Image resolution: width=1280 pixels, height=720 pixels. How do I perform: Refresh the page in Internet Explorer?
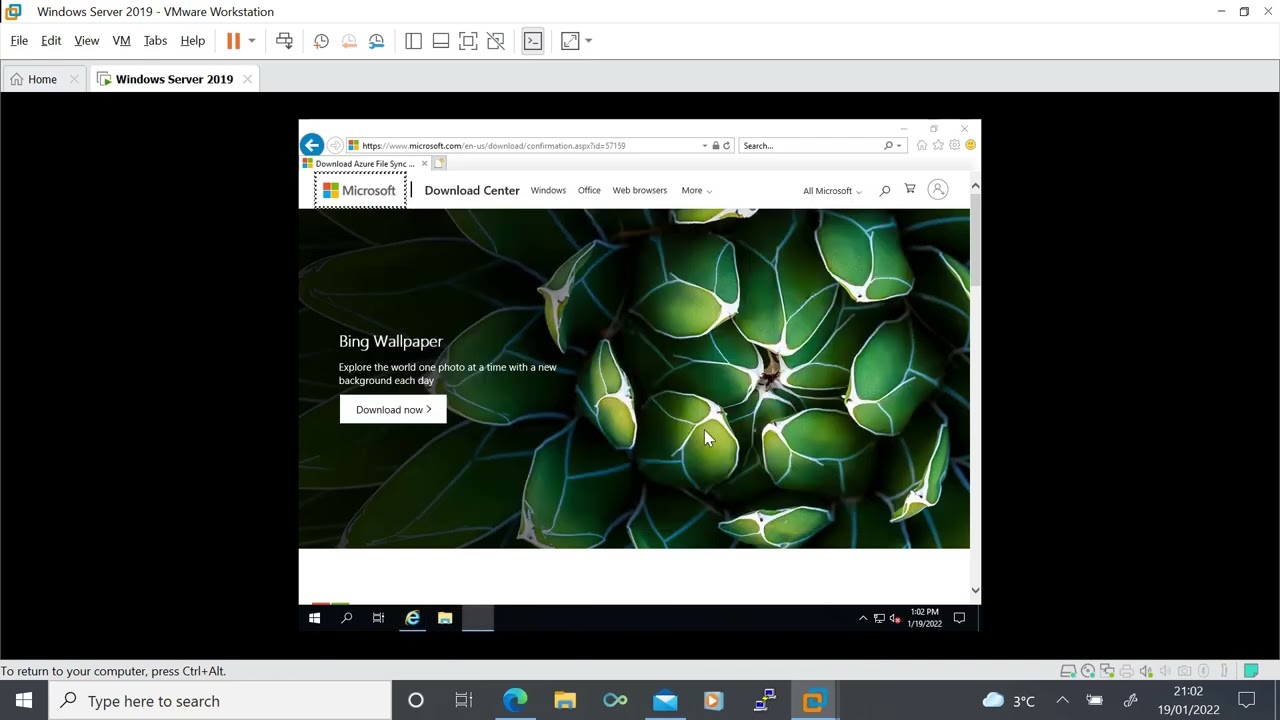(x=727, y=146)
